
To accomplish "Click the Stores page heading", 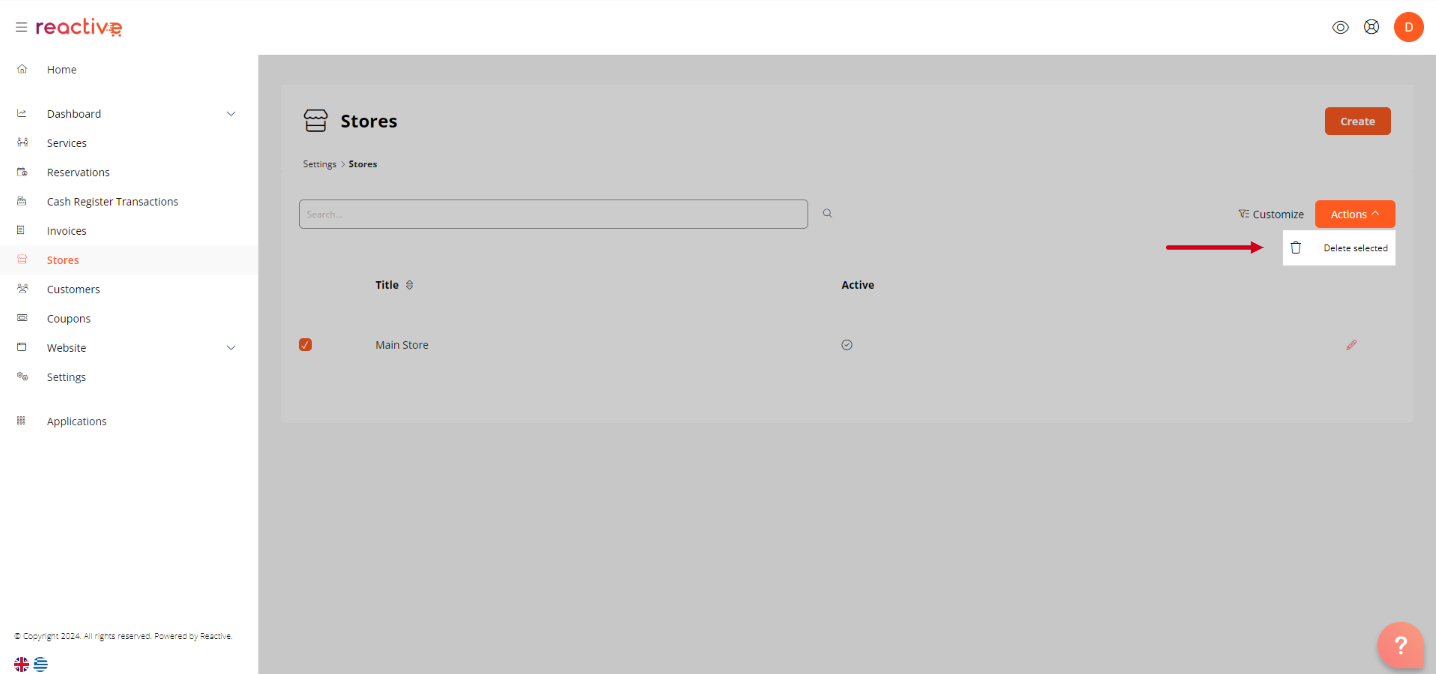I will pyautogui.click(x=369, y=121).
